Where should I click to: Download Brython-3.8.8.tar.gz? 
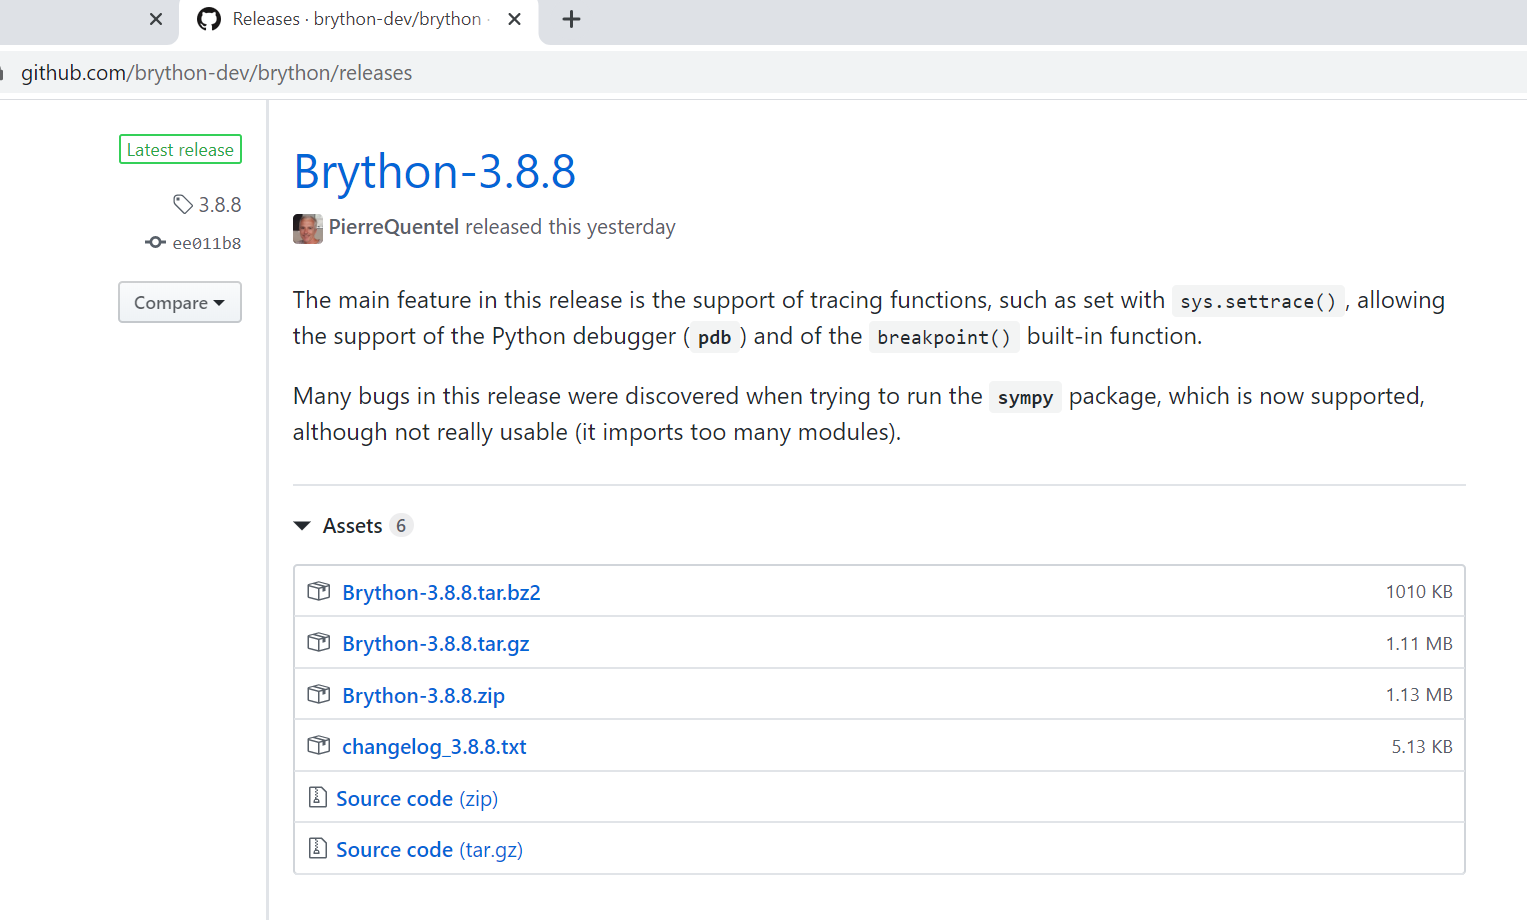click(x=436, y=644)
